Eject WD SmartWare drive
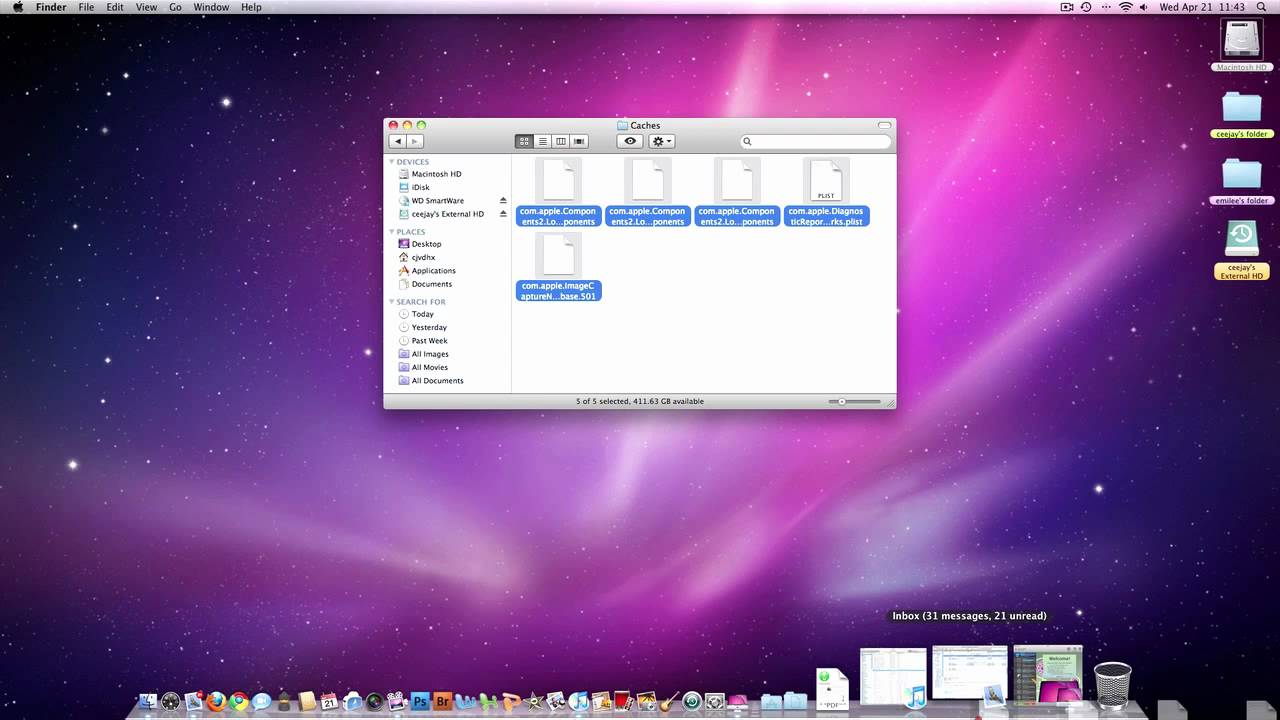 click(503, 200)
